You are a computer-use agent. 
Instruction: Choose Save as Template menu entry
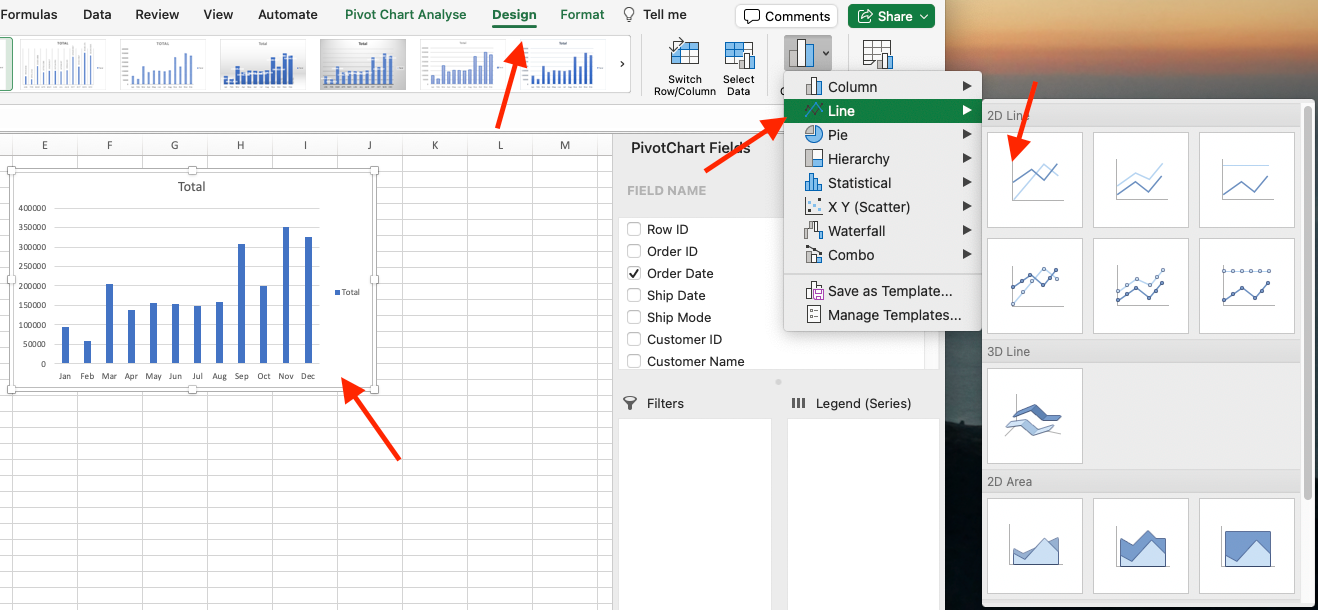coord(883,291)
